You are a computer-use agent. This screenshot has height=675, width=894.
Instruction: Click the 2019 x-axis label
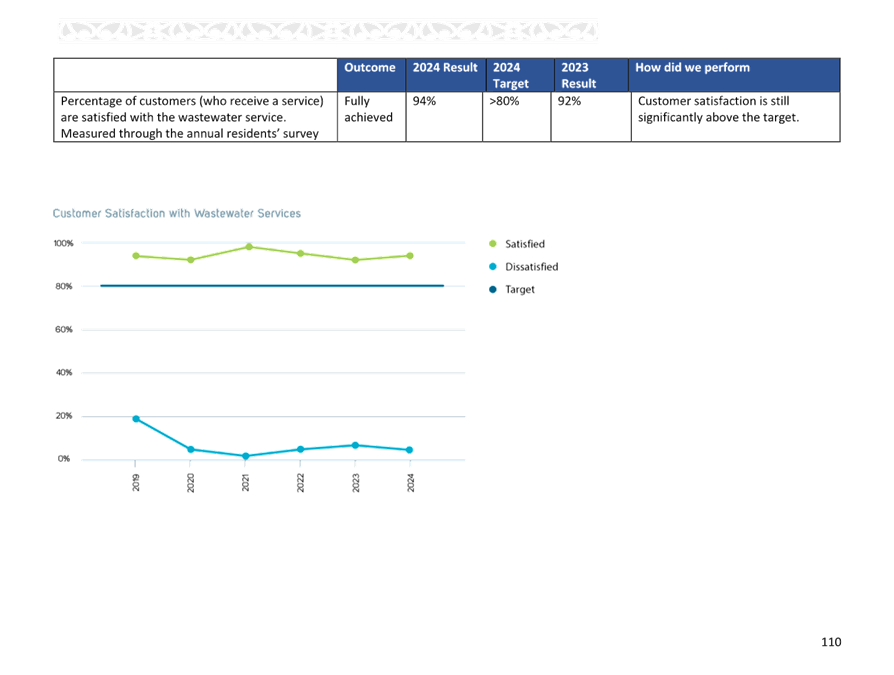pos(136,482)
